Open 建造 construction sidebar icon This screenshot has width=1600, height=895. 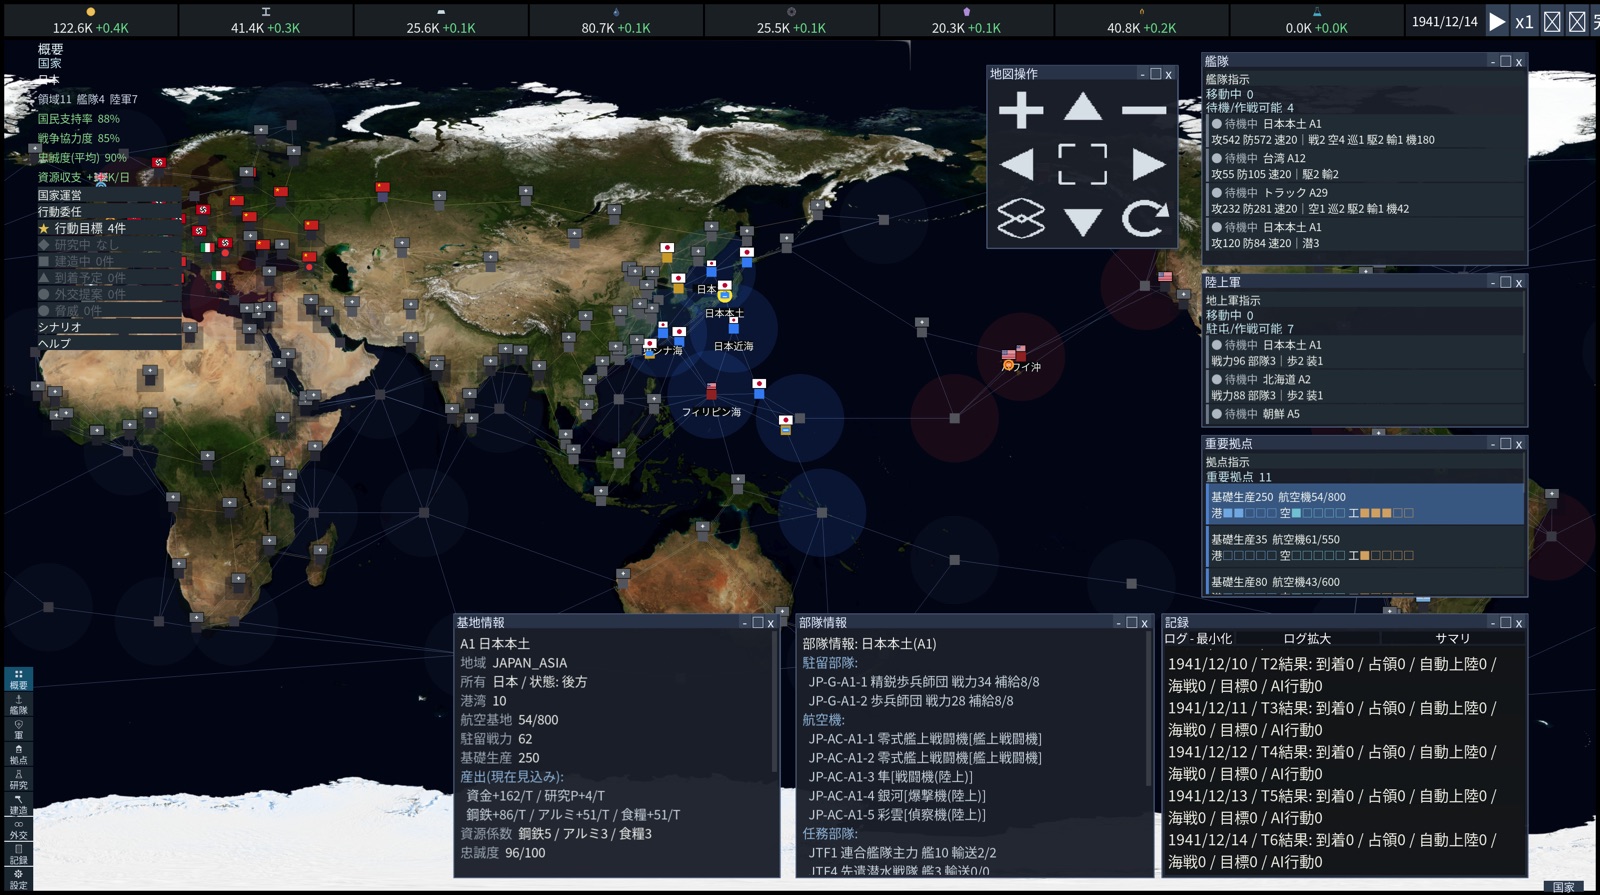click(x=18, y=804)
